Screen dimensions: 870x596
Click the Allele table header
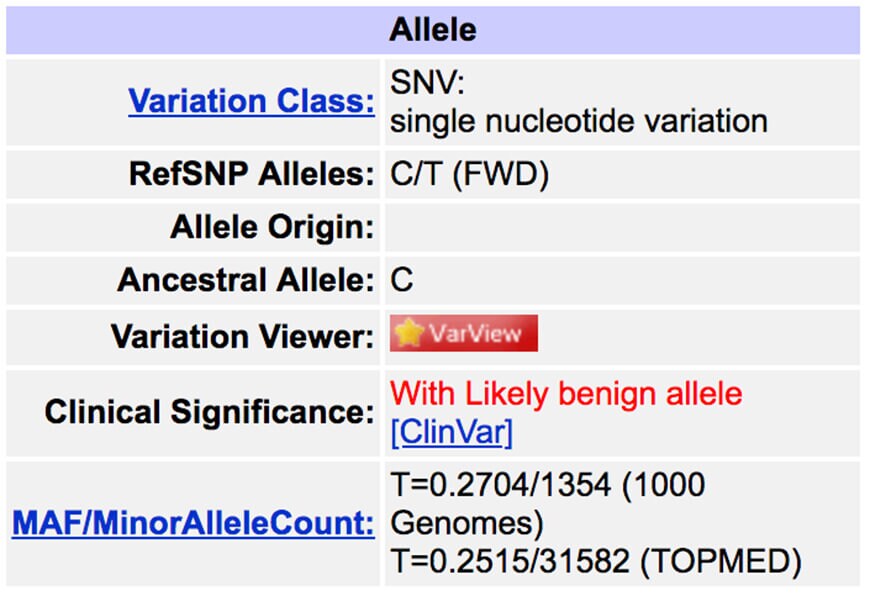pos(432,30)
